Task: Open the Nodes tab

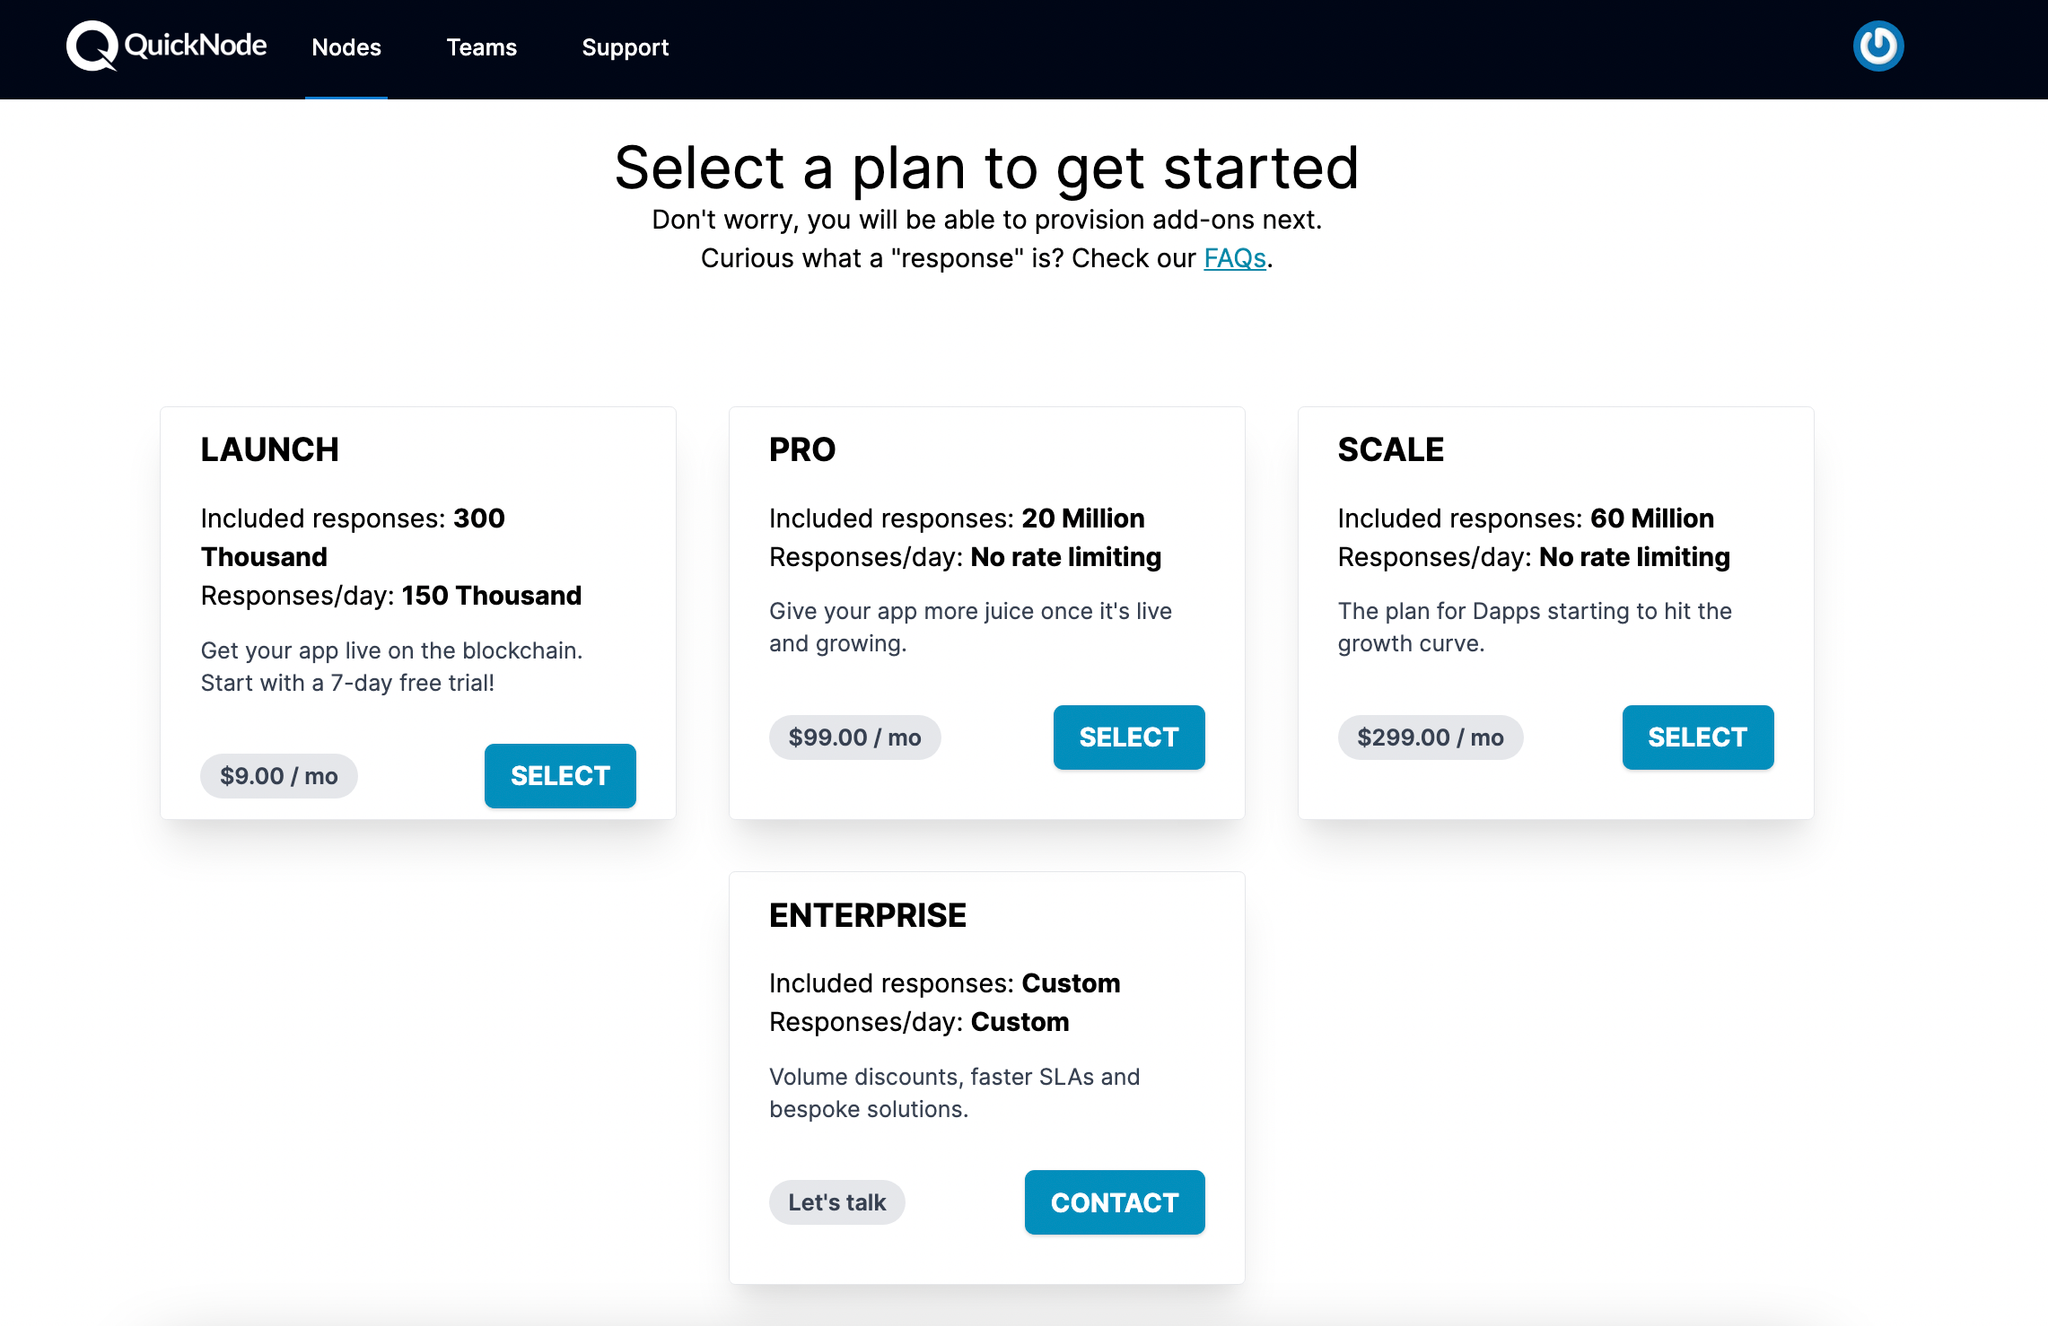Action: click(346, 47)
